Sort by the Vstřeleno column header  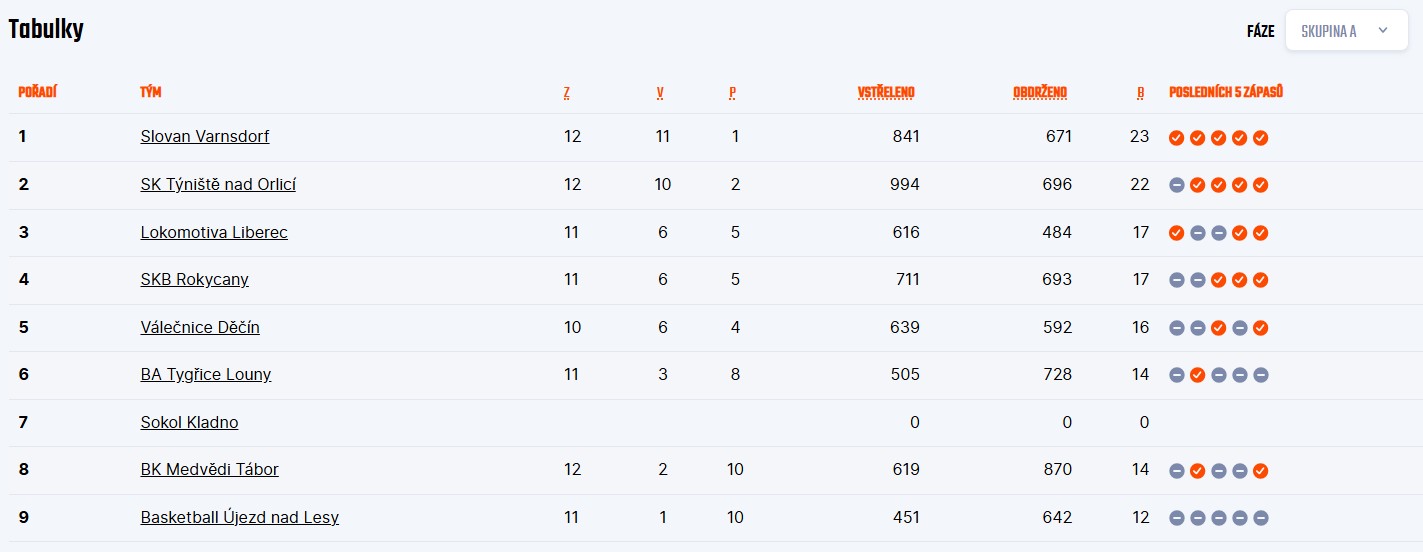coord(886,93)
